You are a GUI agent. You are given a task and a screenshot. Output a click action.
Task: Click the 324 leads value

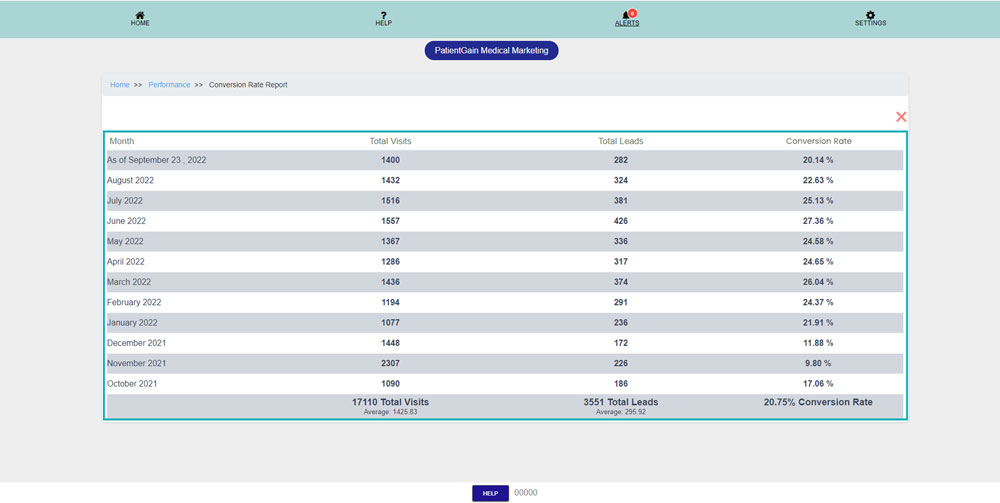coord(621,180)
